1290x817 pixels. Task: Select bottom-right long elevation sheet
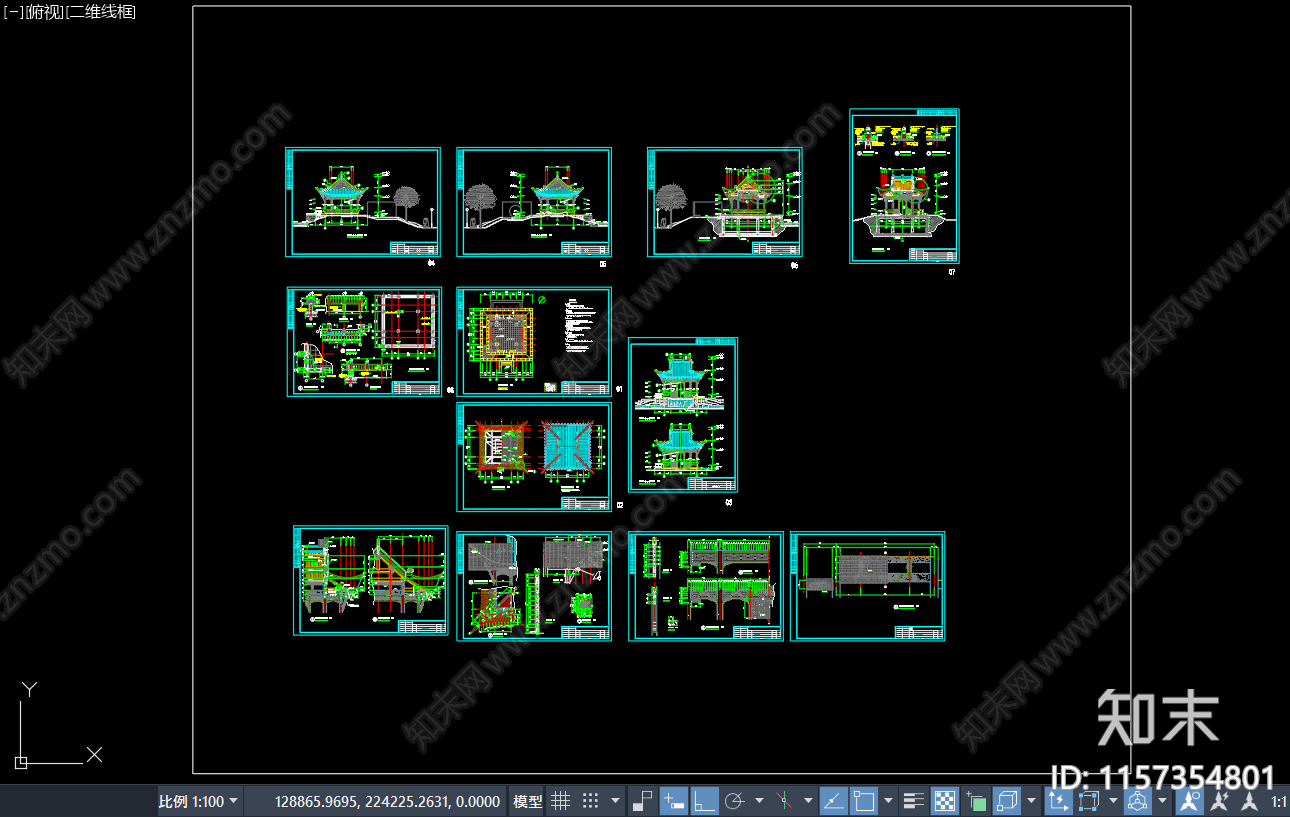868,586
